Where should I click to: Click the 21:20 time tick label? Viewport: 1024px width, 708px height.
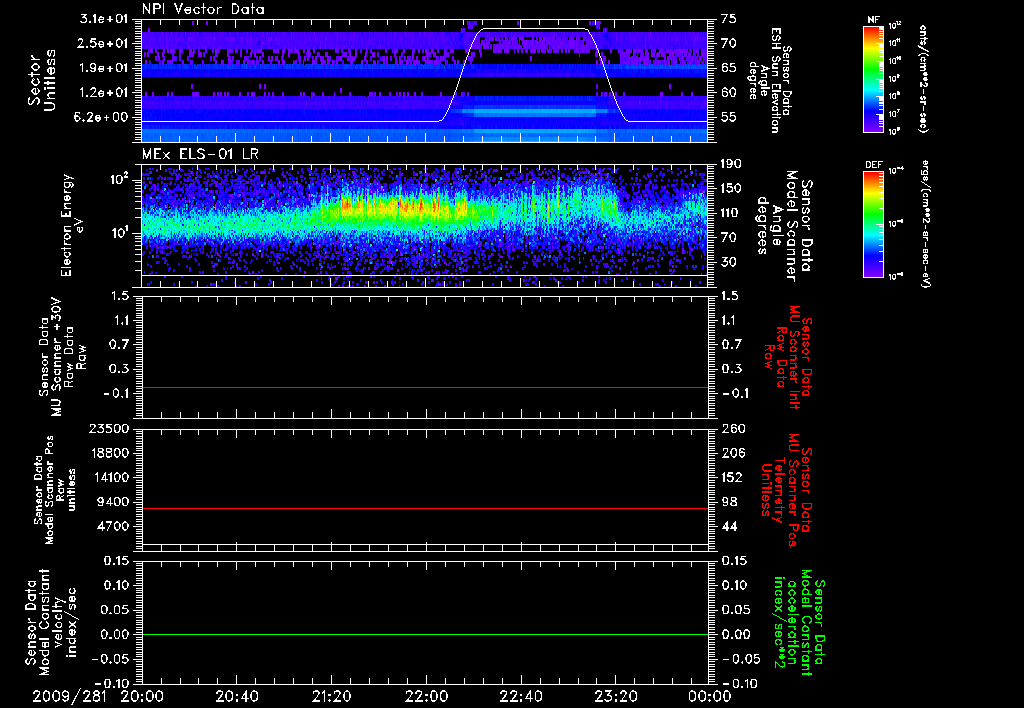332,697
